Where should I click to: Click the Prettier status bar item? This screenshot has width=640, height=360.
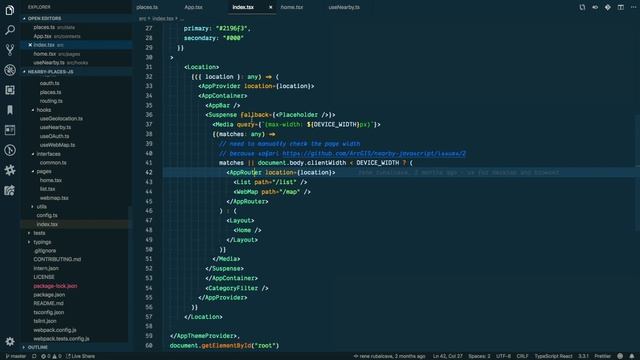[602, 356]
